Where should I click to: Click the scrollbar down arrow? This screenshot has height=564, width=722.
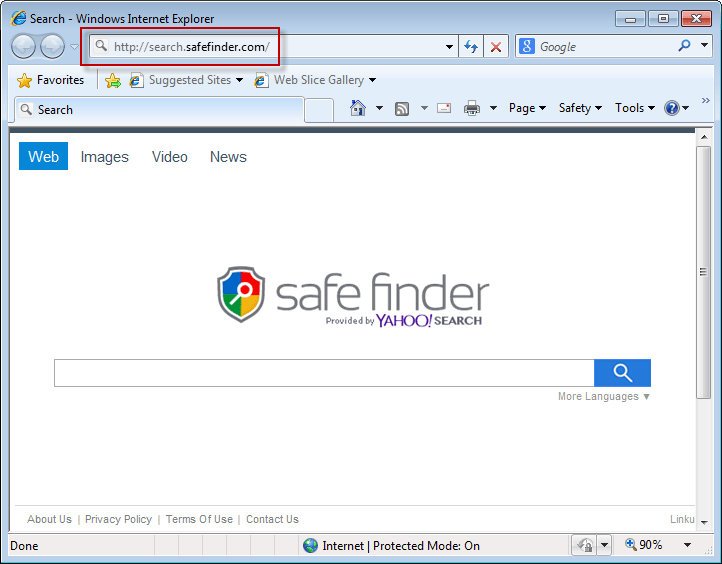click(x=704, y=523)
